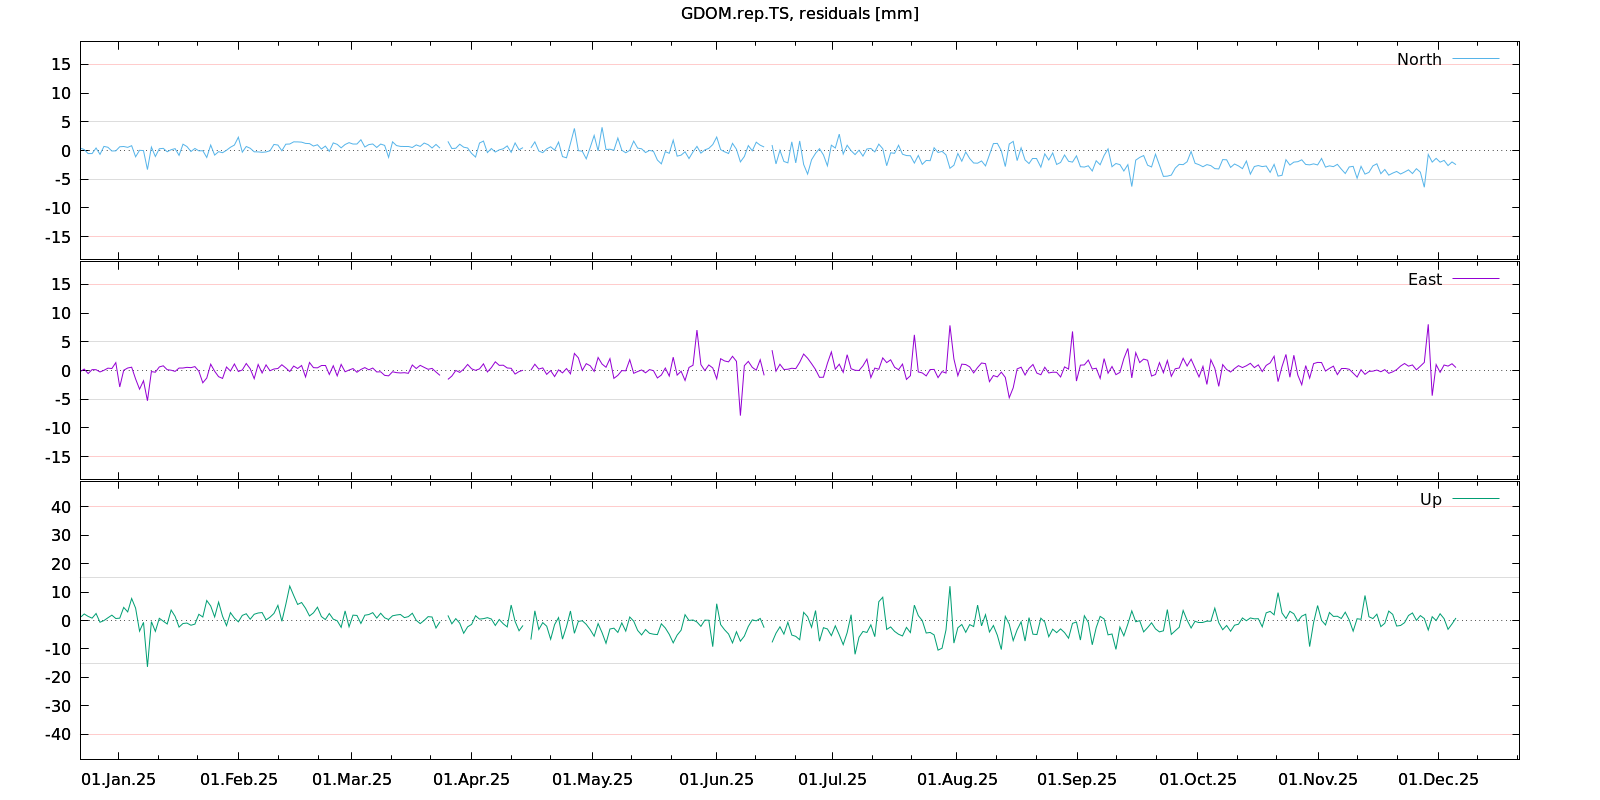Image resolution: width=1600 pixels, height=800 pixels.
Task: Select the 01.Apr.25 x-axis date label
Action: 471,780
